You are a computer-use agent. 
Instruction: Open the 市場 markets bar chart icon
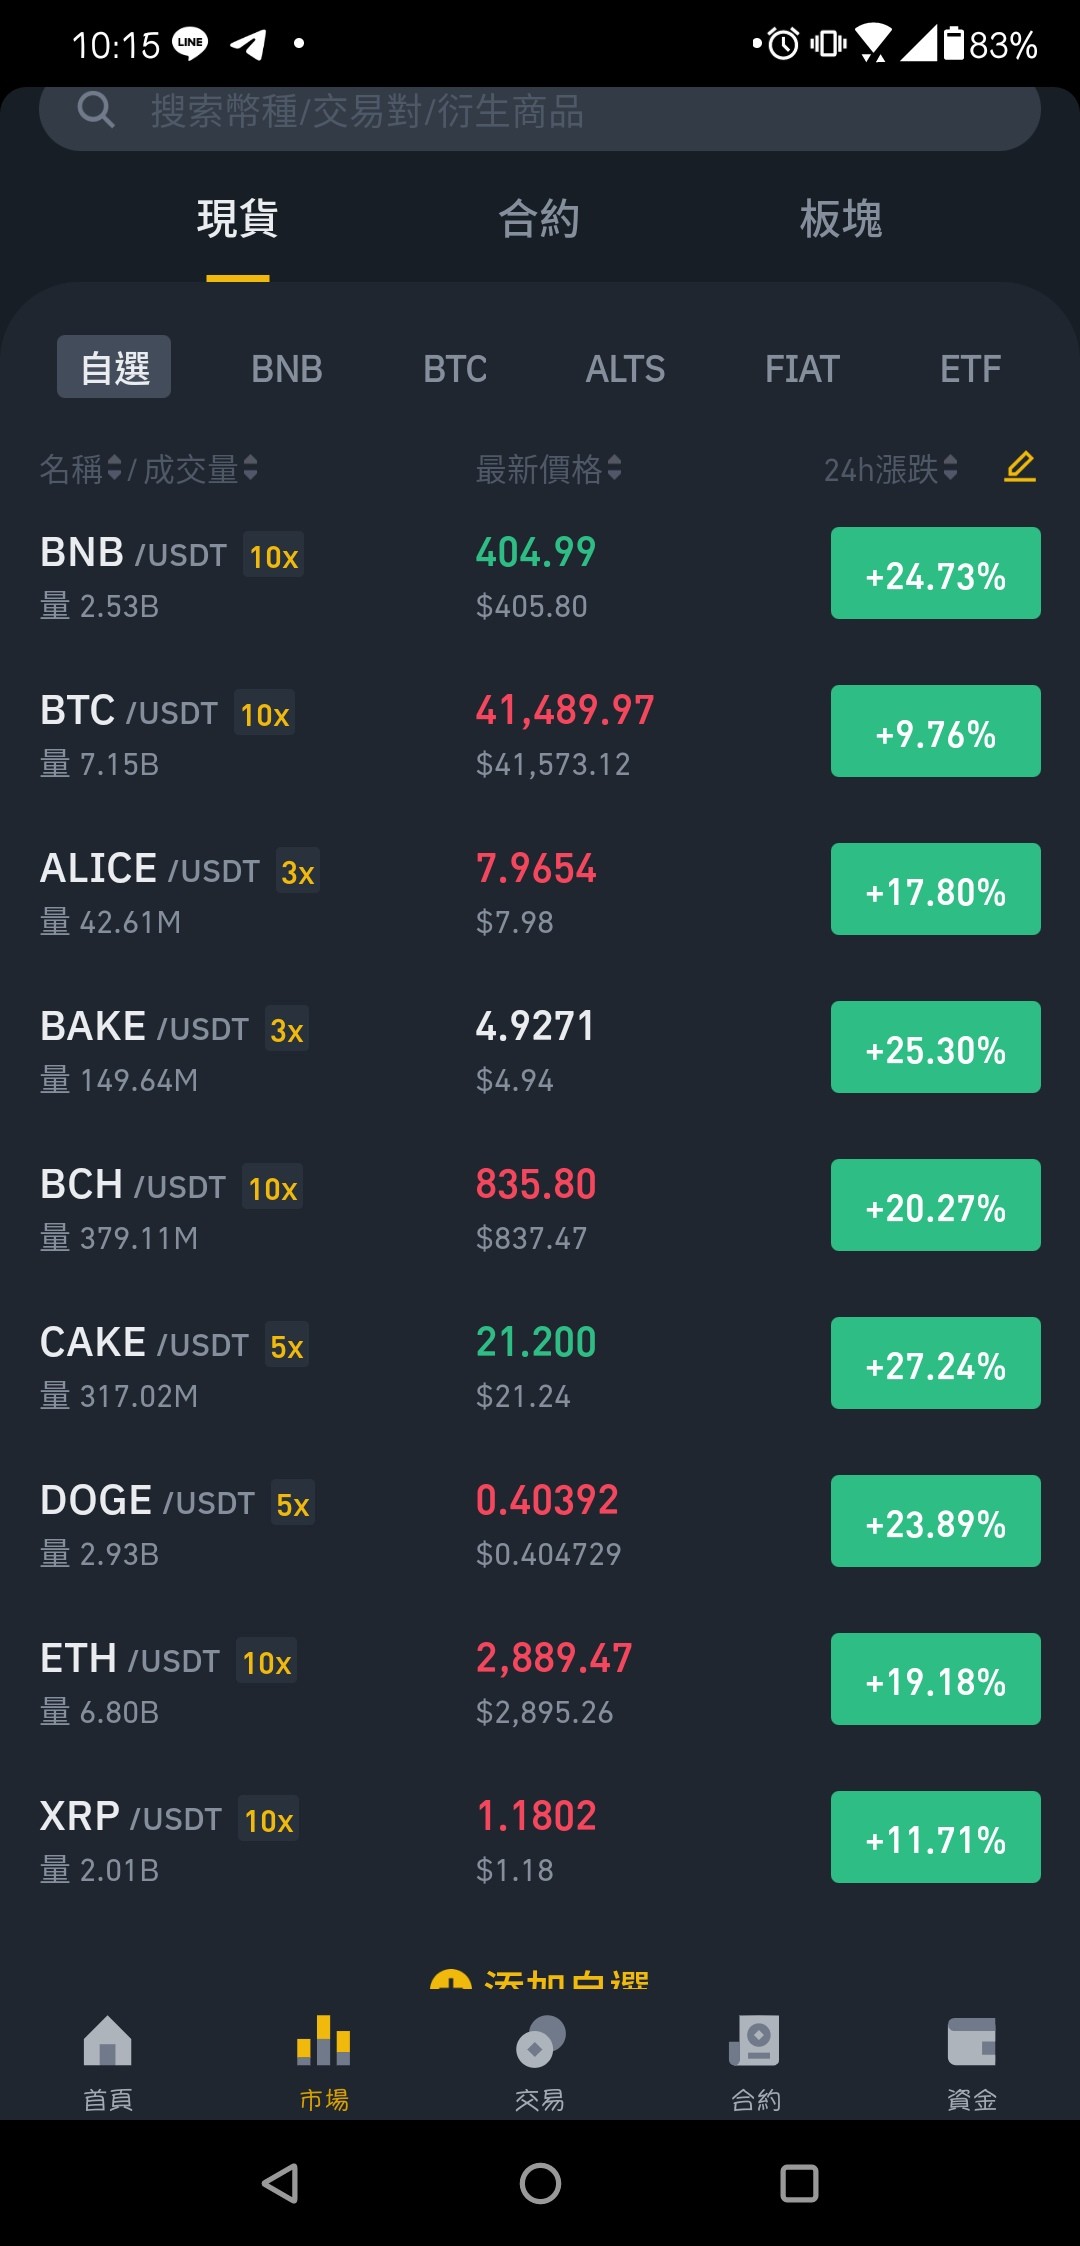tap(324, 2041)
